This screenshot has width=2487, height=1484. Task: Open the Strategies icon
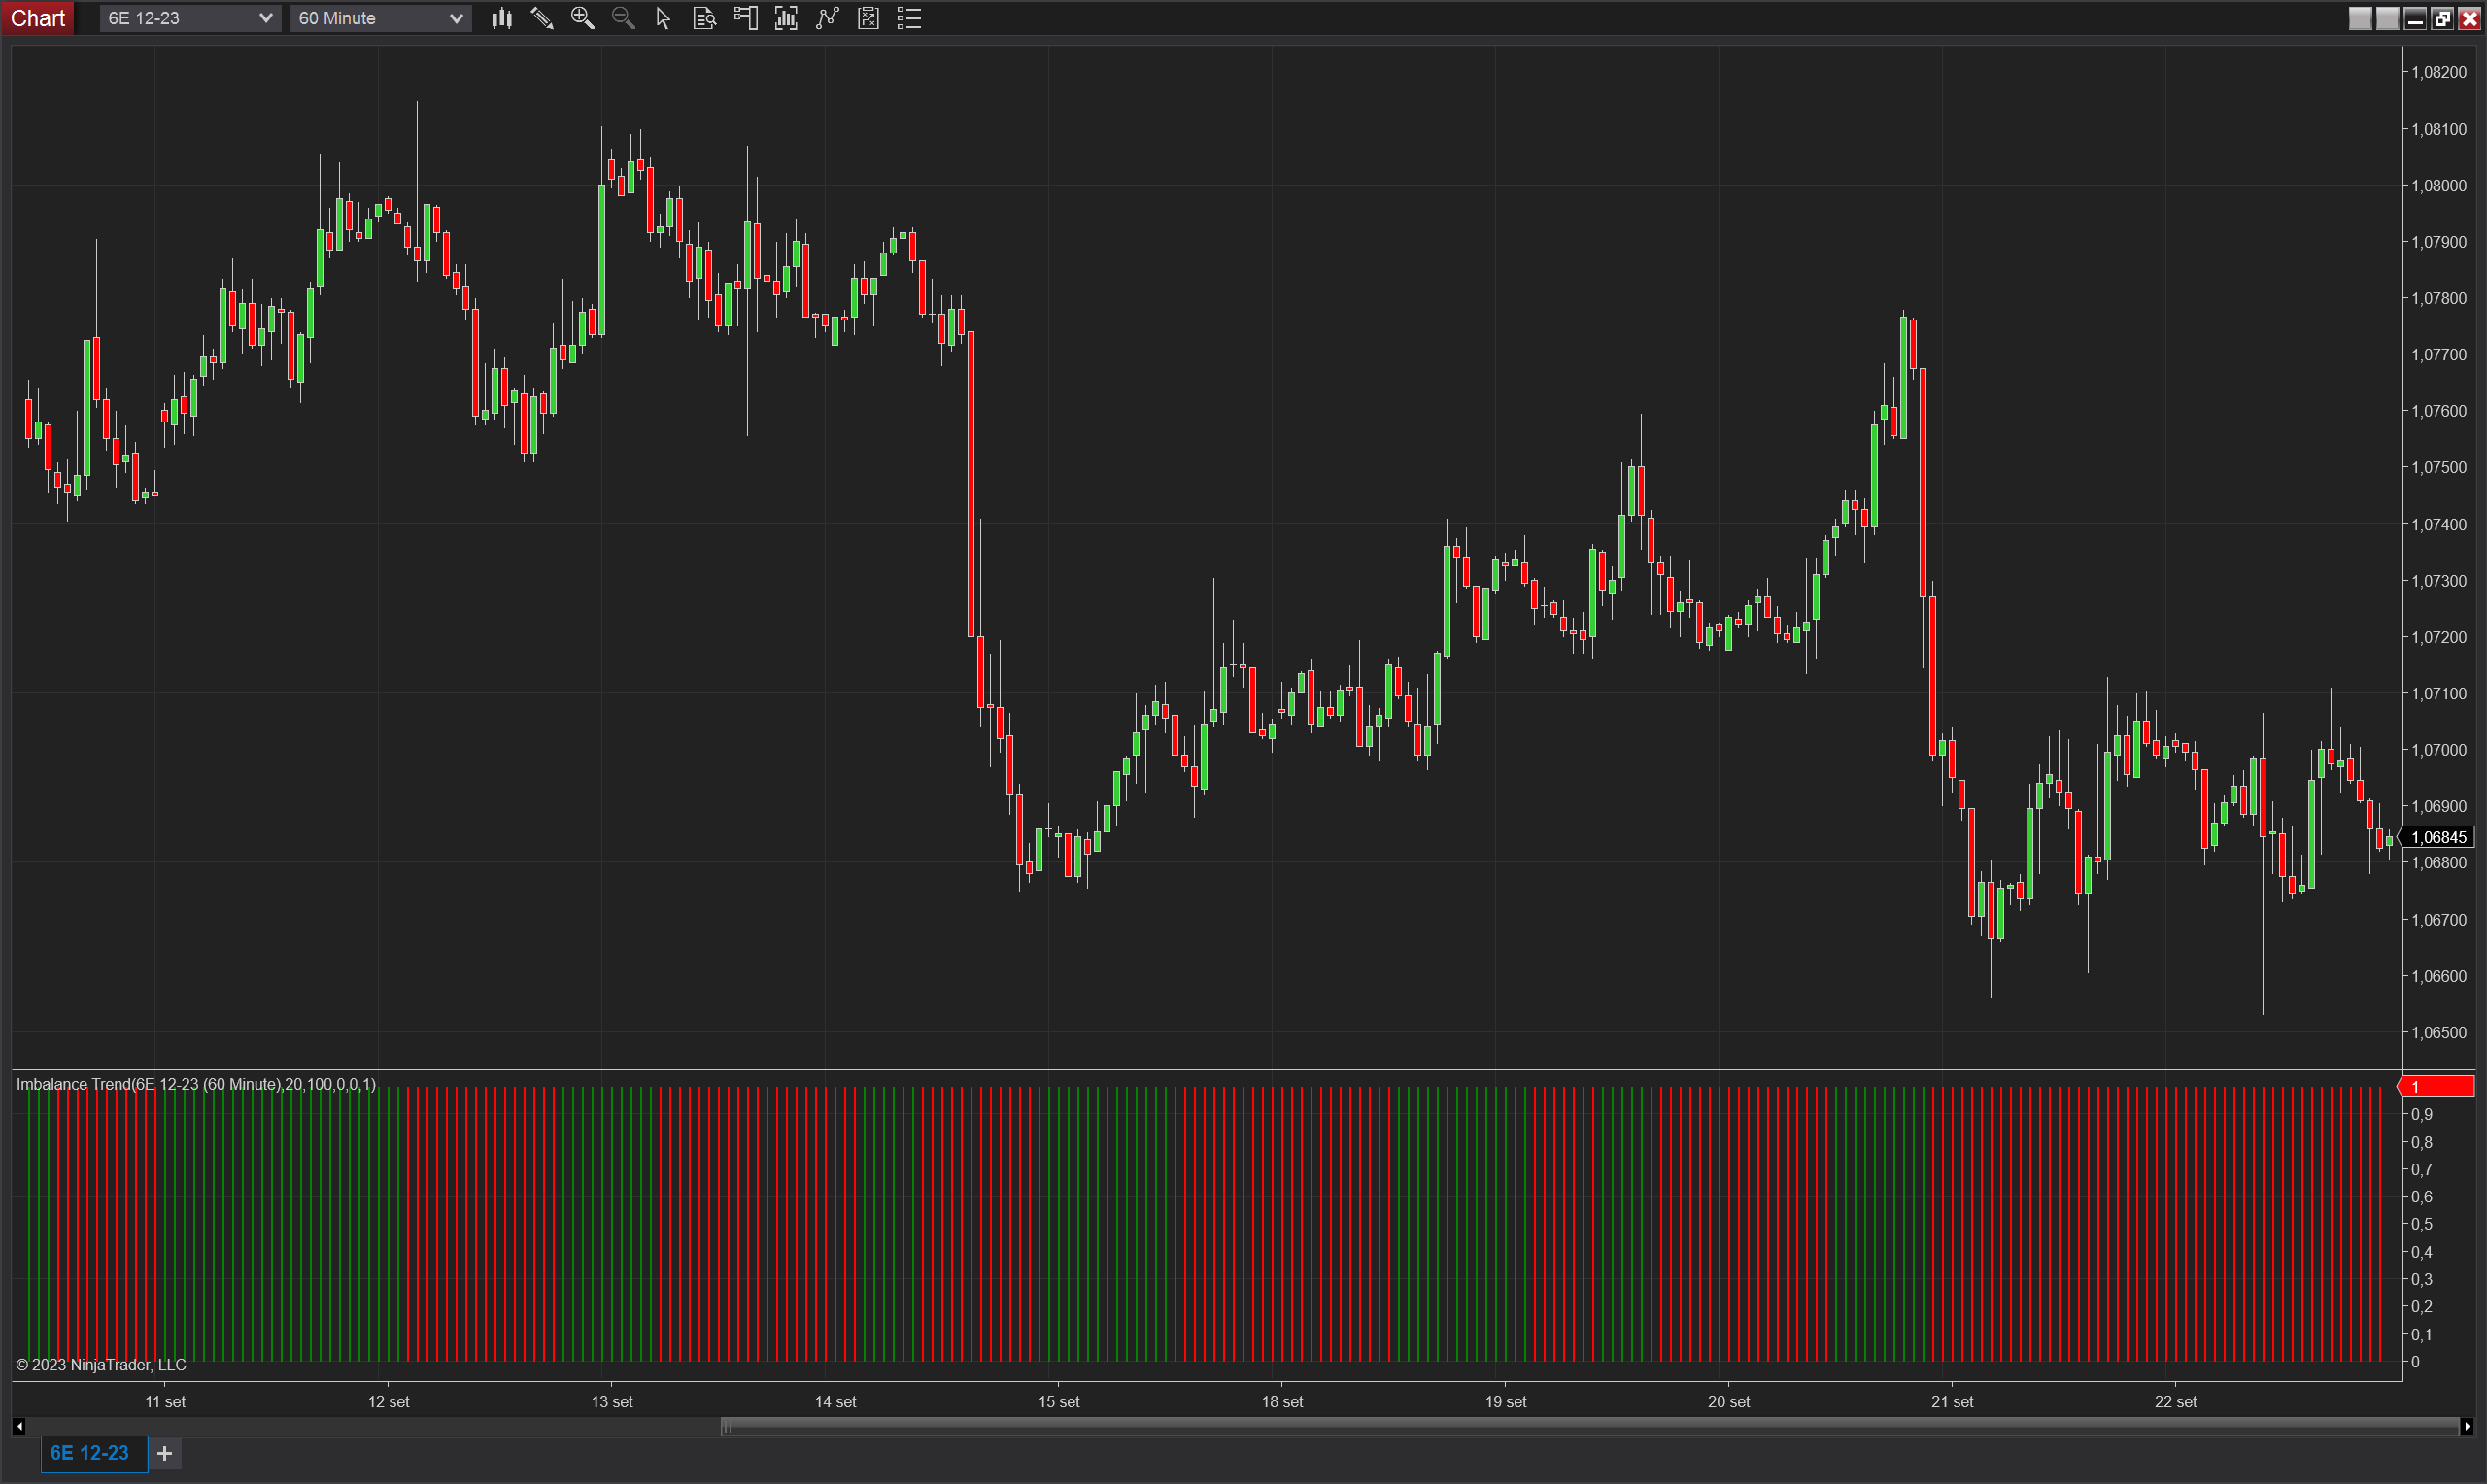tap(868, 18)
